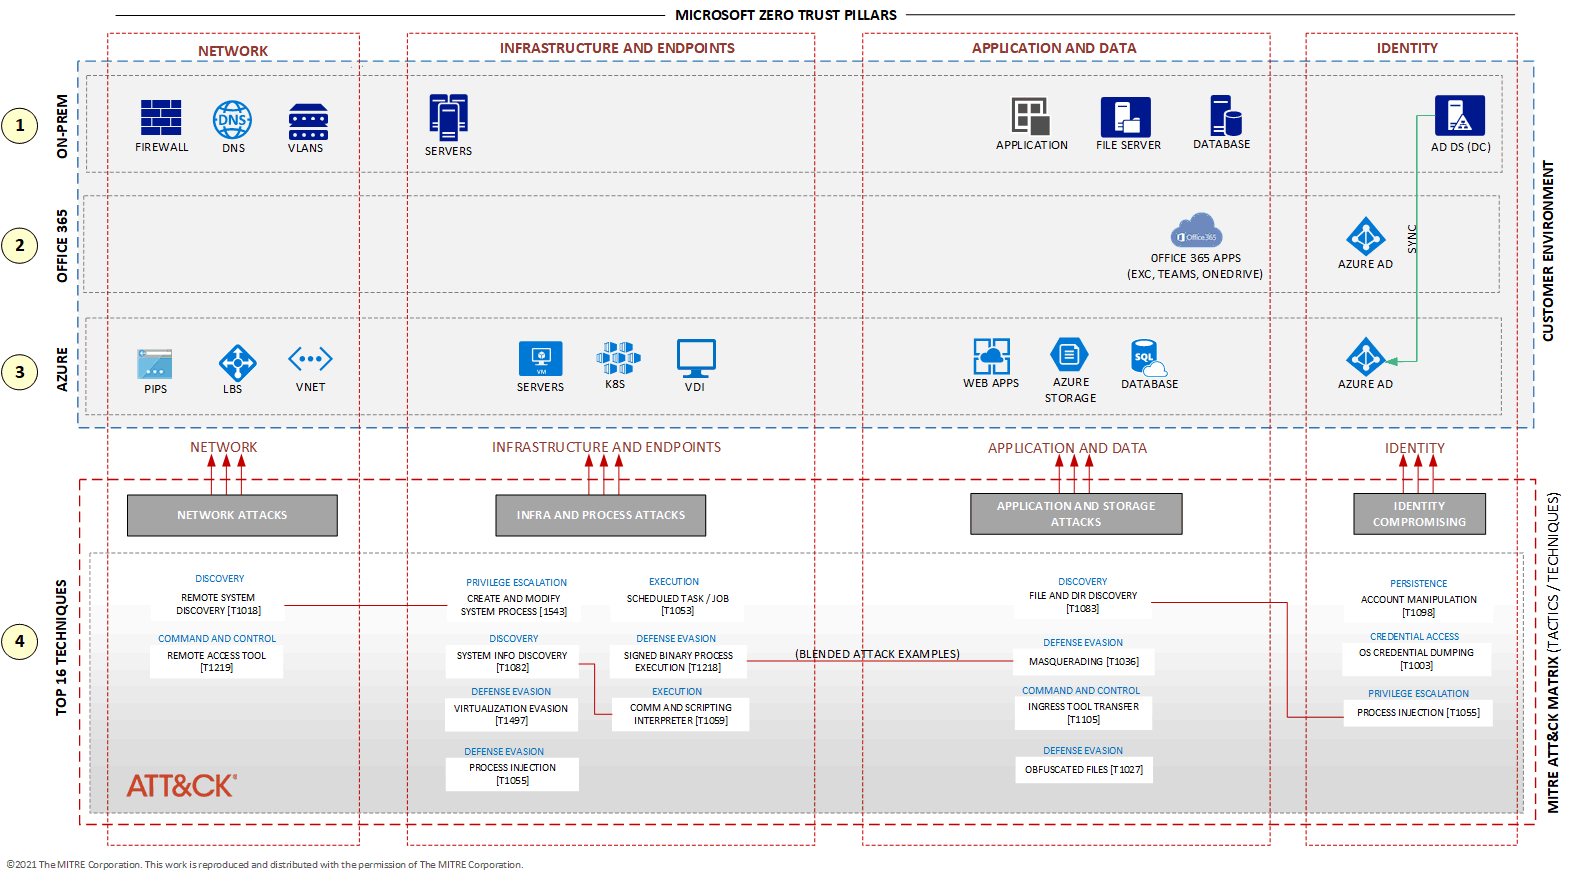Select the Azure Storage icon
The width and height of the screenshot is (1571, 877).
(1069, 355)
